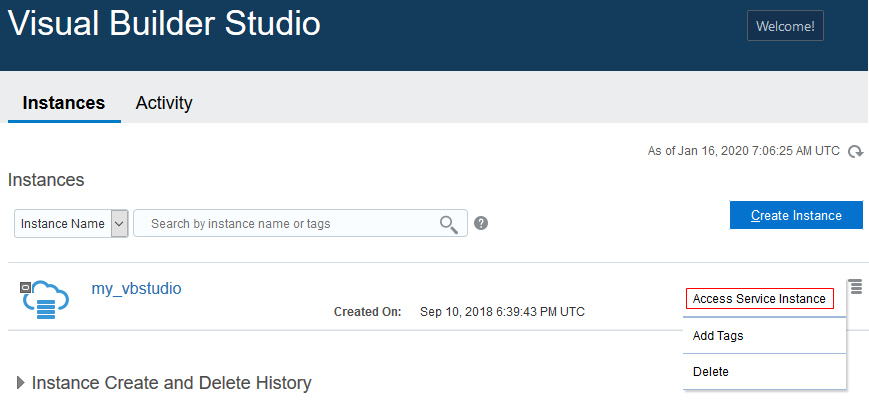
Task: Click the As of Jan 16, 2020 timestamp
Action: [744, 151]
